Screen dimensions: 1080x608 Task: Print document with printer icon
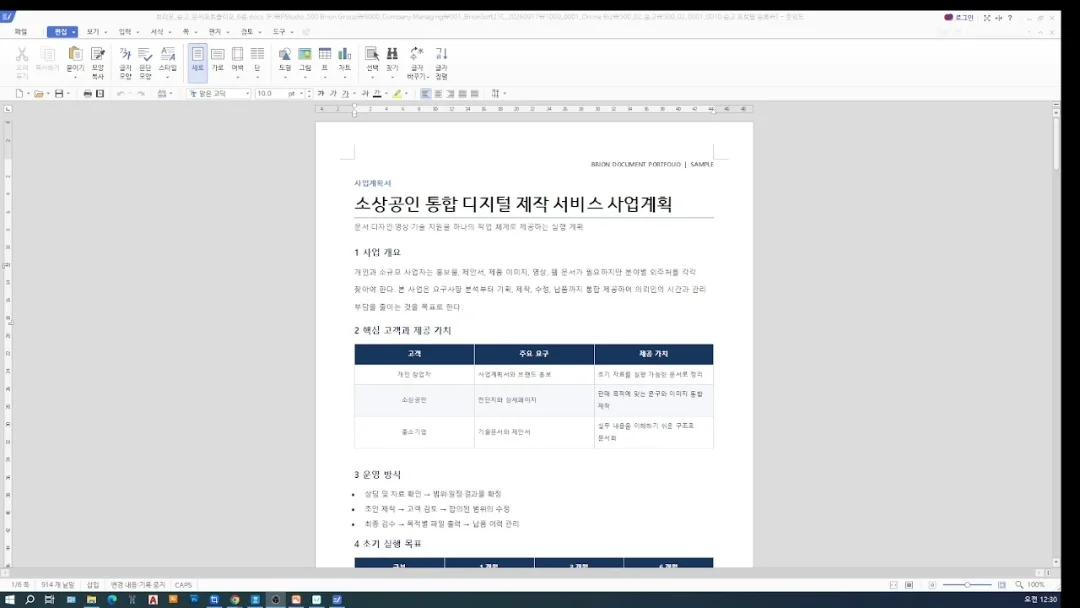[x=87, y=94]
